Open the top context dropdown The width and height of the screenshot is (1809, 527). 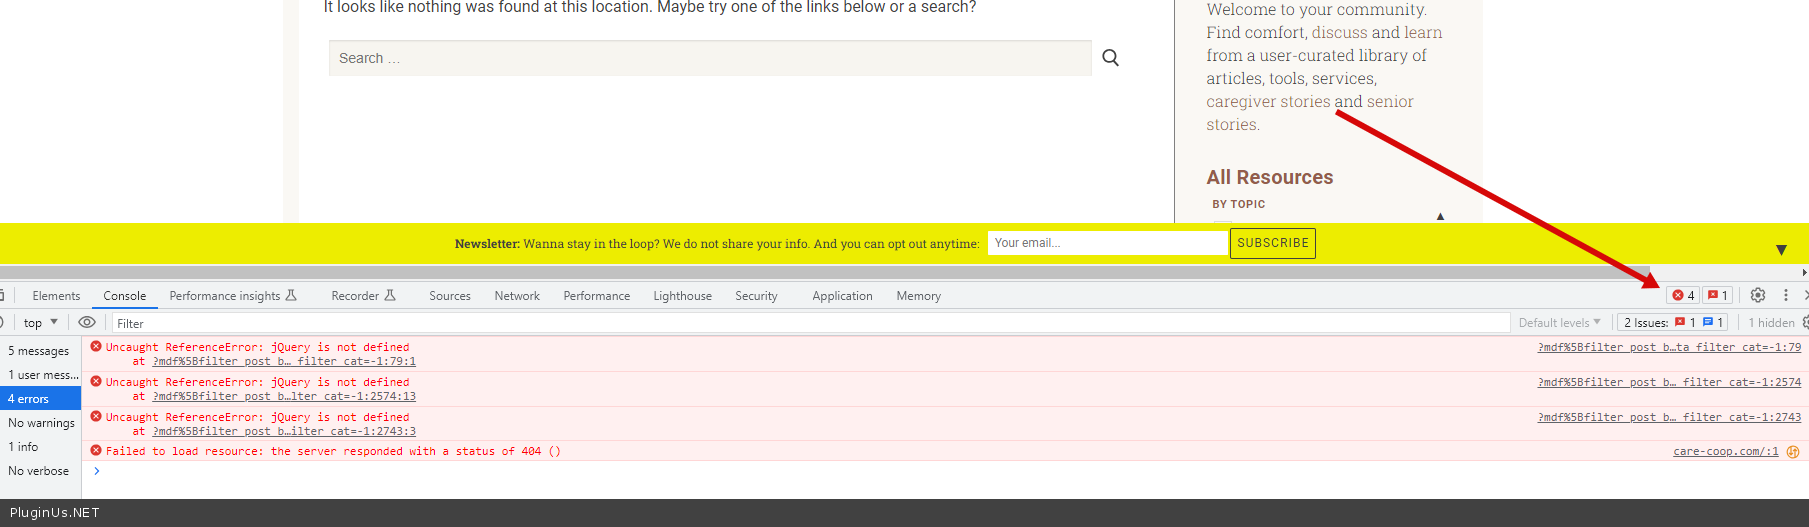(41, 323)
